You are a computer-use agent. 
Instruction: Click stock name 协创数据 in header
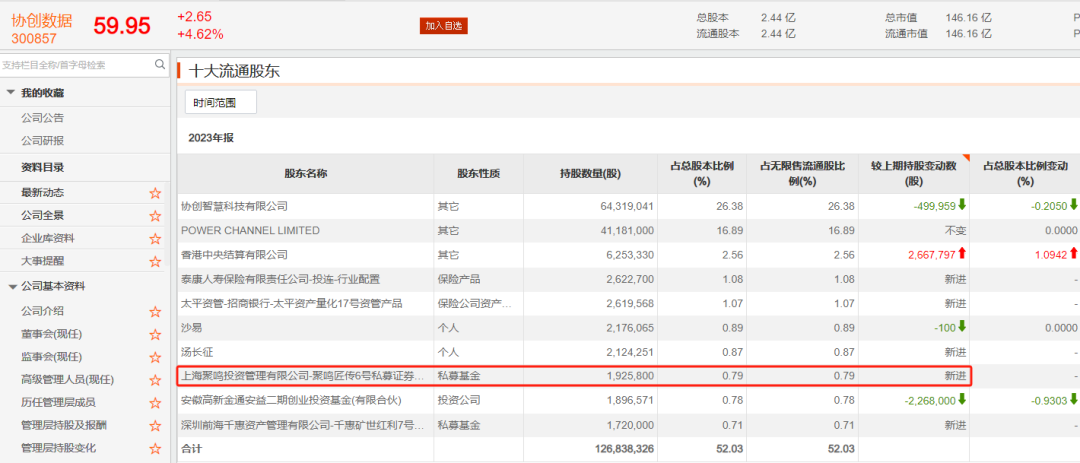pyautogui.click(x=41, y=21)
